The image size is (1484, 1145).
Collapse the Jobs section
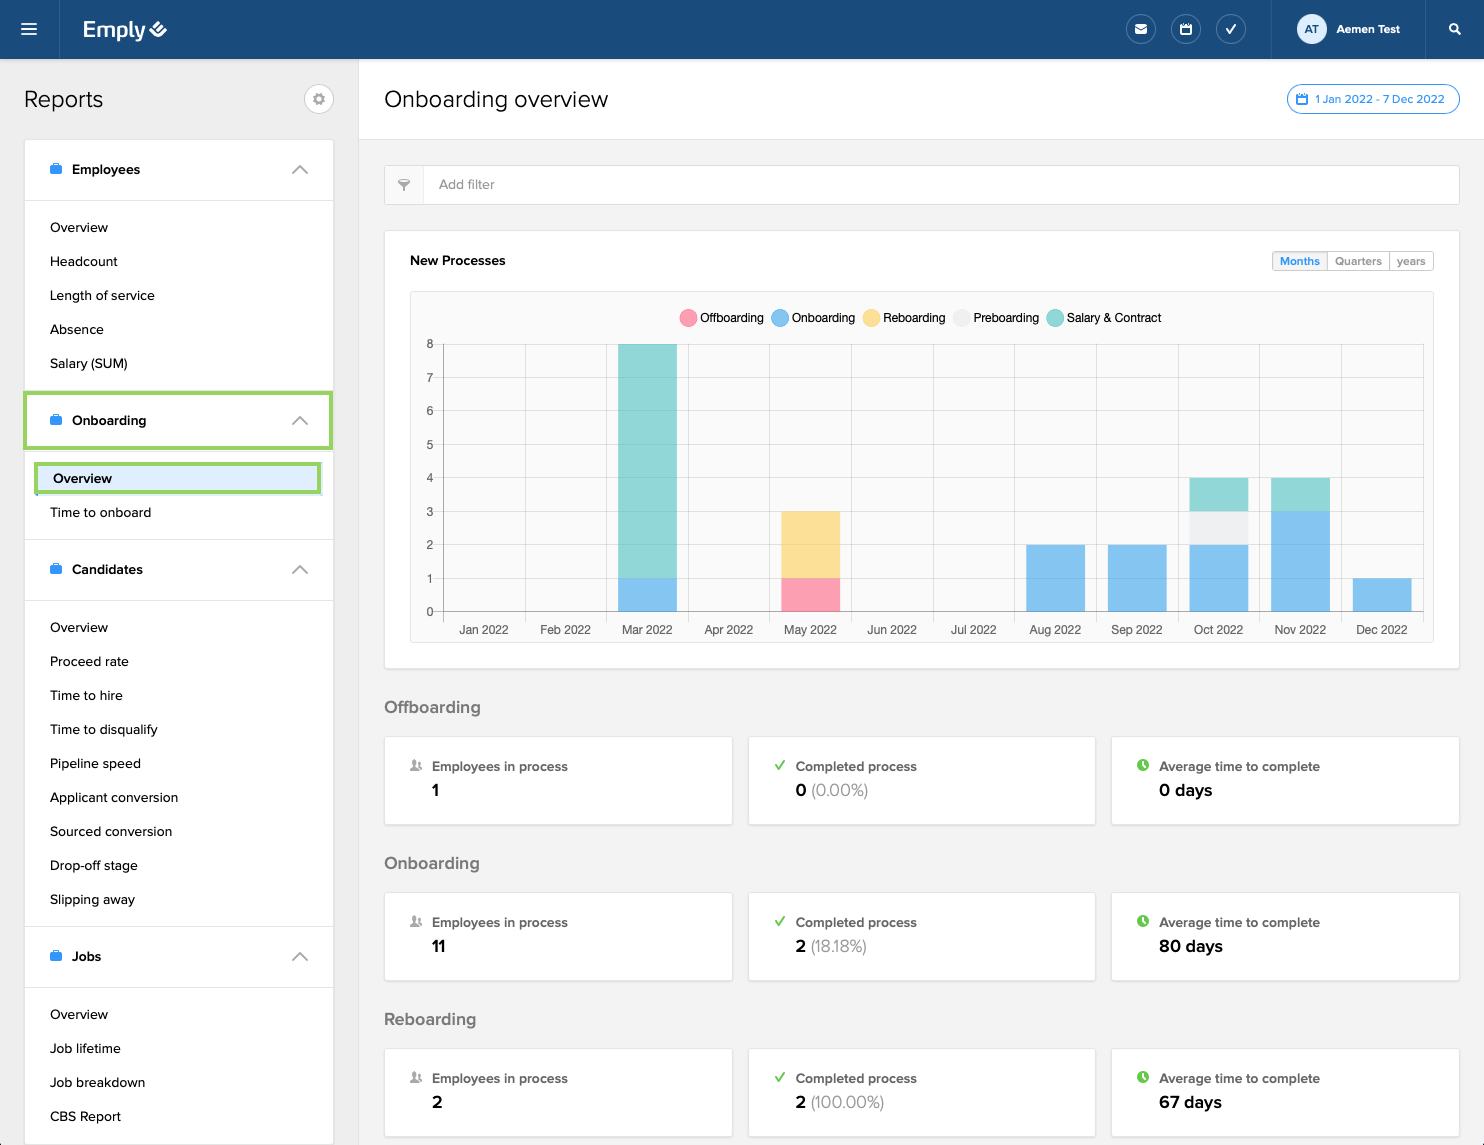tap(299, 956)
